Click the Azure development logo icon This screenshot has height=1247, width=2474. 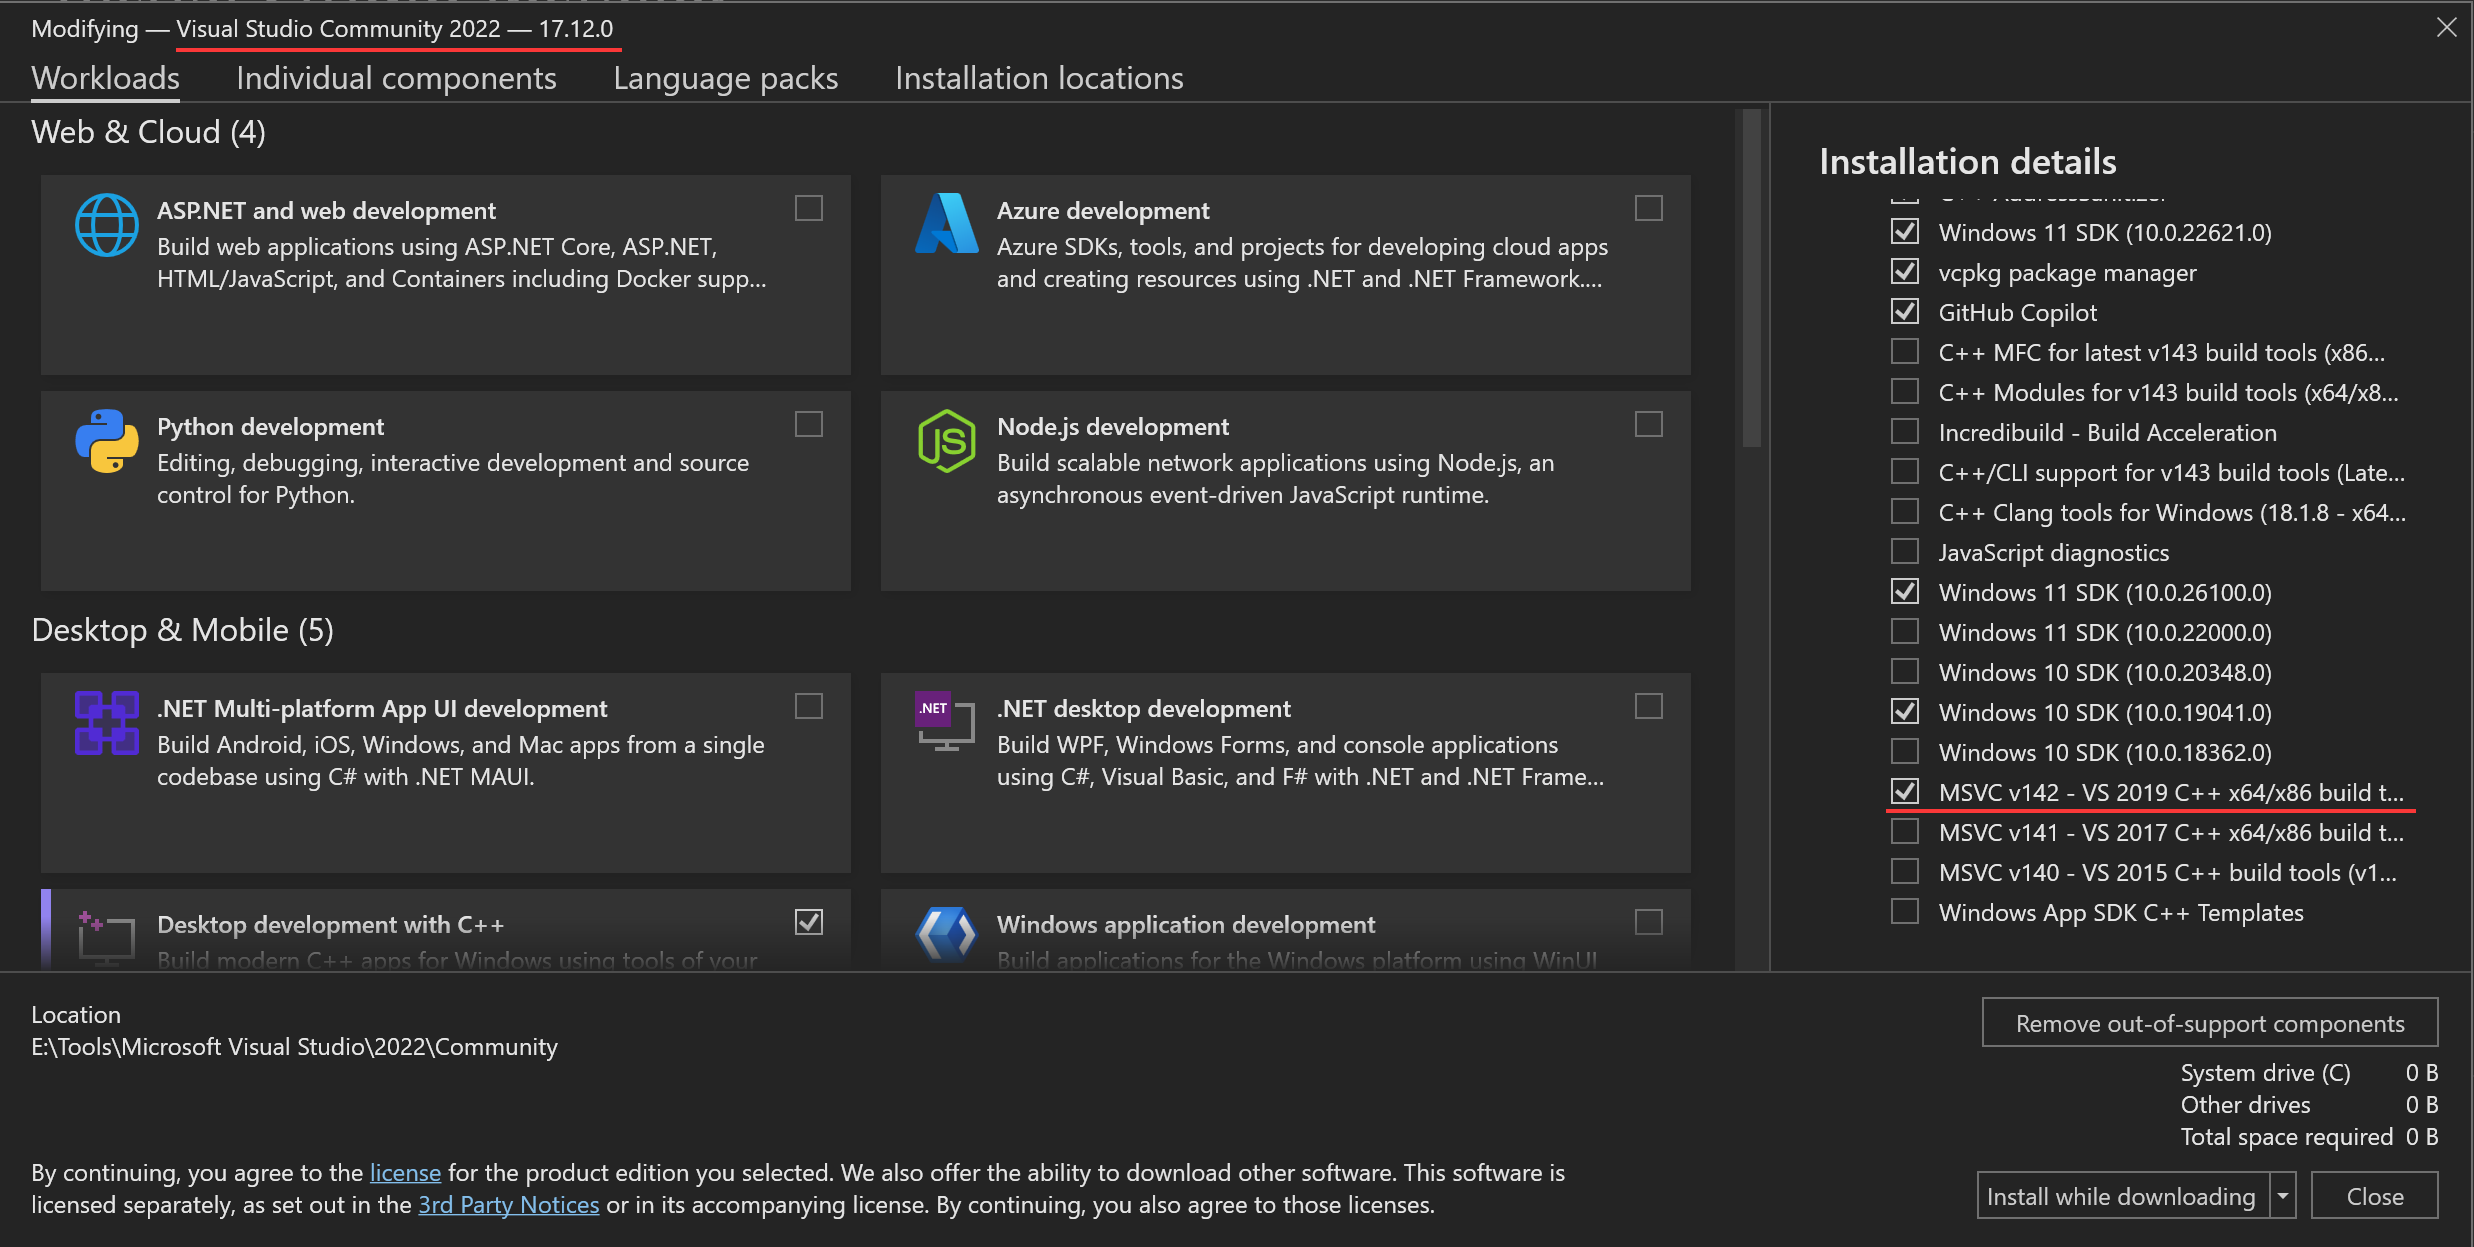pos(946,224)
